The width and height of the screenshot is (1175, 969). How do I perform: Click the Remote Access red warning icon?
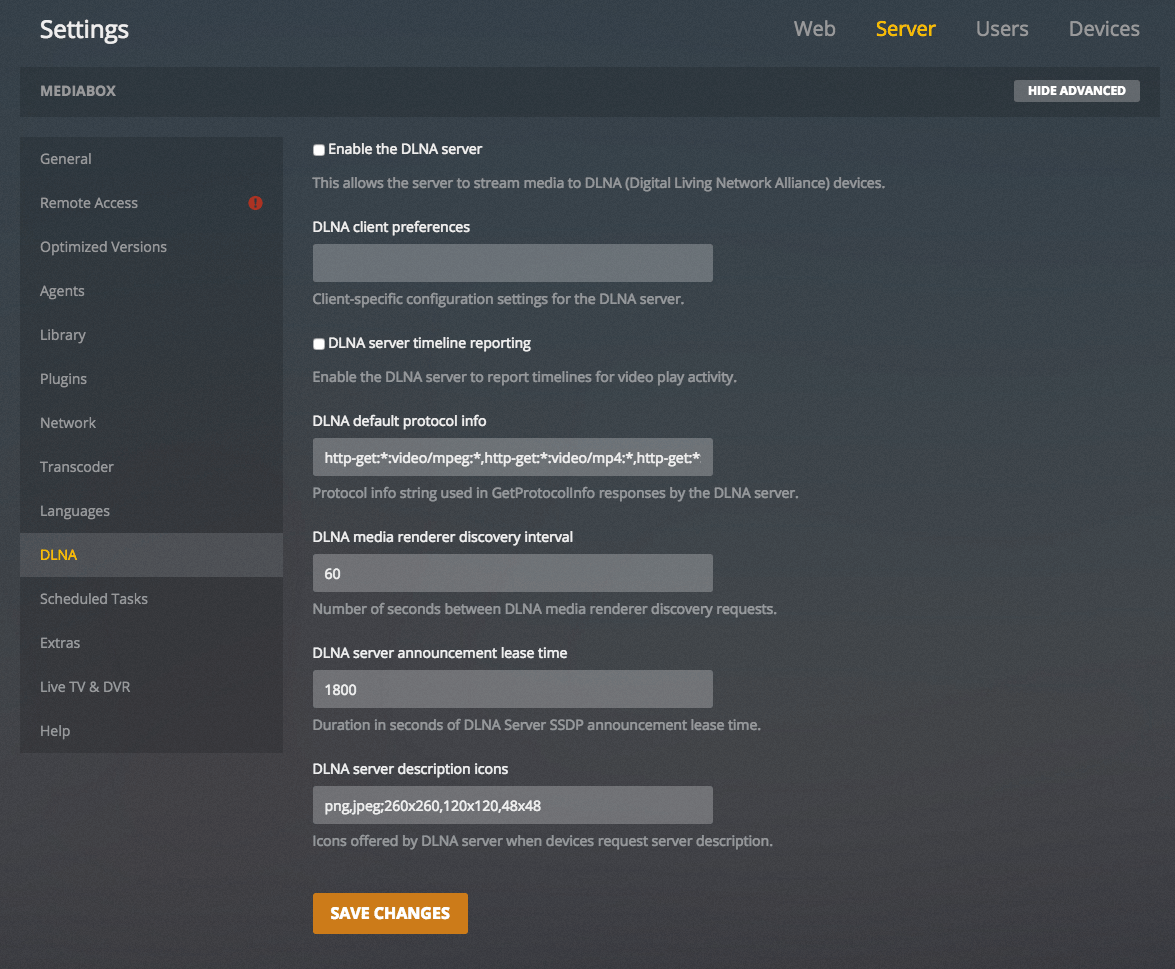(x=255, y=203)
